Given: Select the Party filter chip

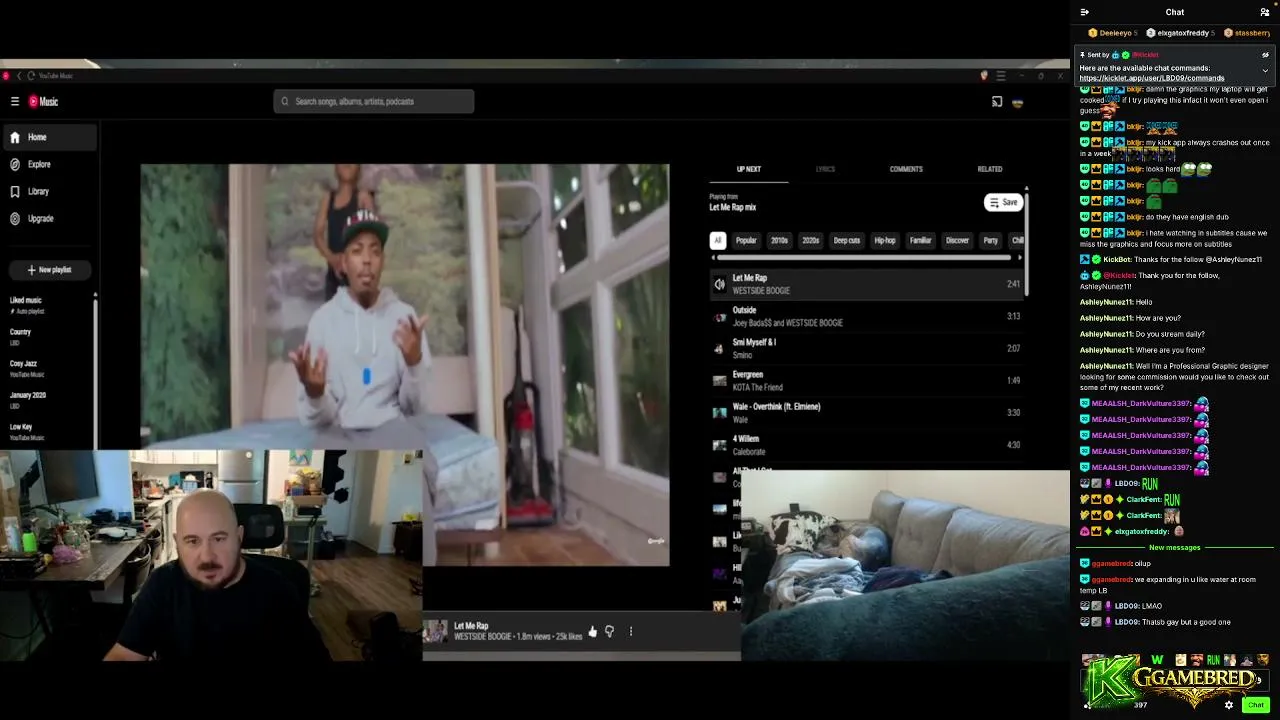Looking at the screenshot, I should 990,240.
